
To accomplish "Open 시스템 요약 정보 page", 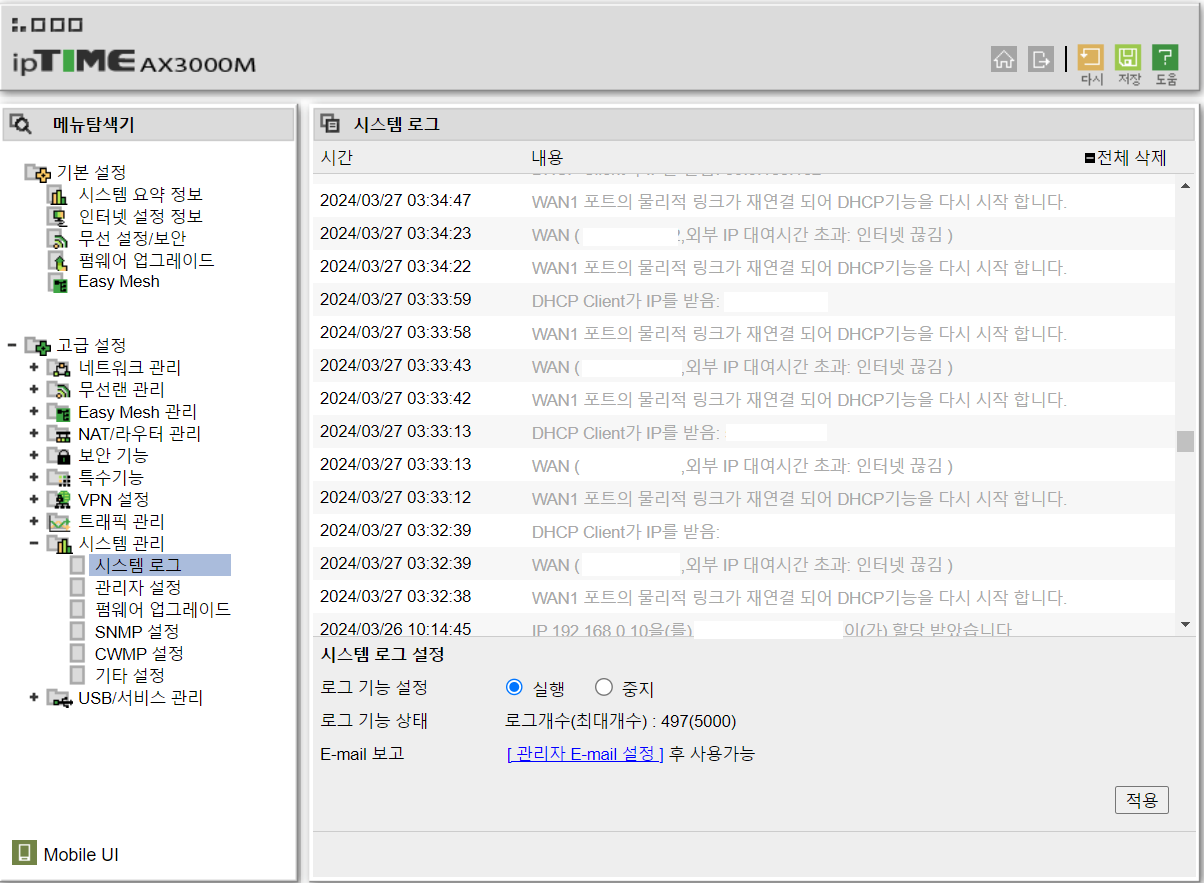I will click(x=140, y=195).
